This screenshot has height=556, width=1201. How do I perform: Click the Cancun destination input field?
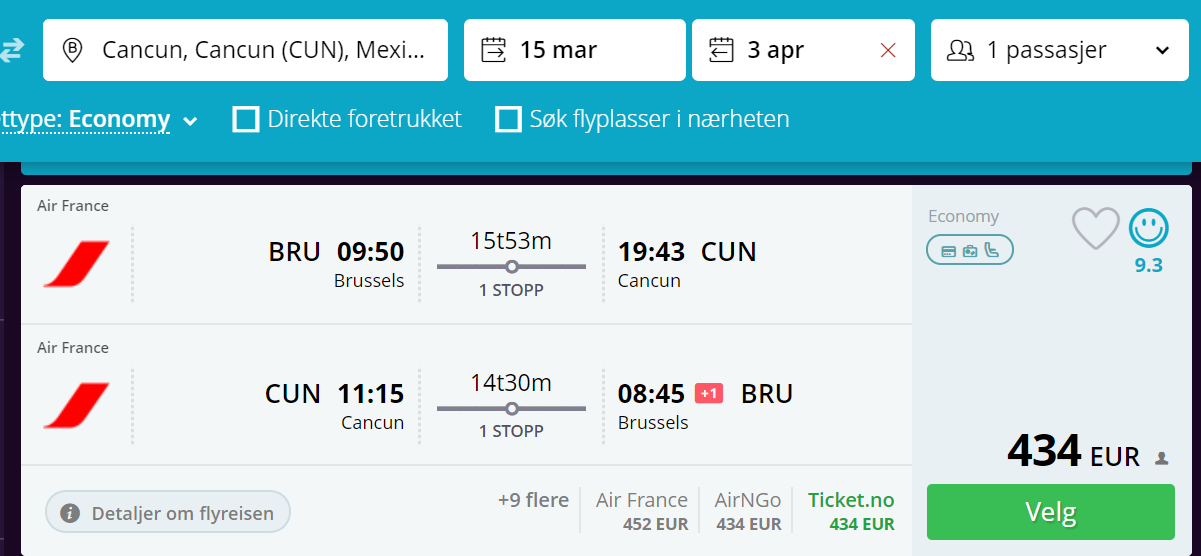tap(245, 50)
